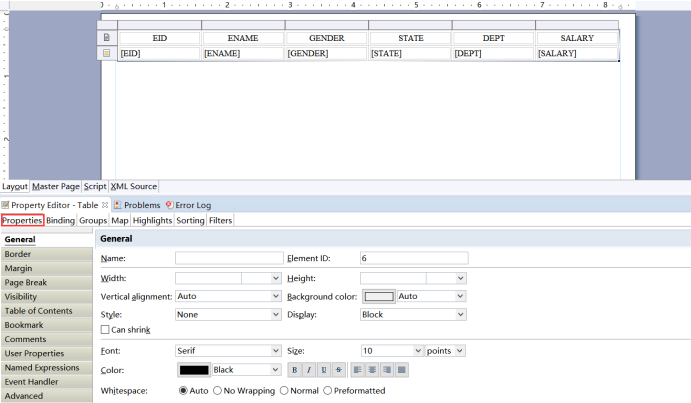Open the size unit dropdown showing points
691x403 pixels.
point(446,351)
